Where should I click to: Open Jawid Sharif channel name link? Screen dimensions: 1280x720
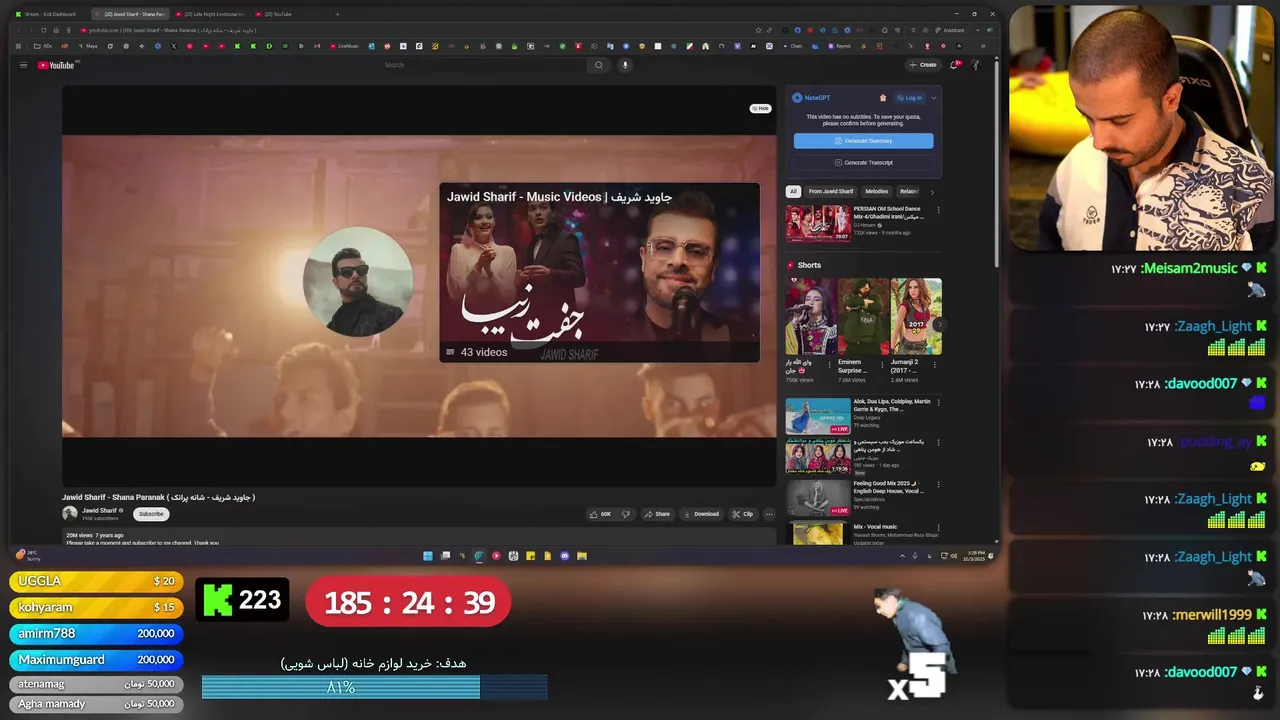click(x=99, y=510)
